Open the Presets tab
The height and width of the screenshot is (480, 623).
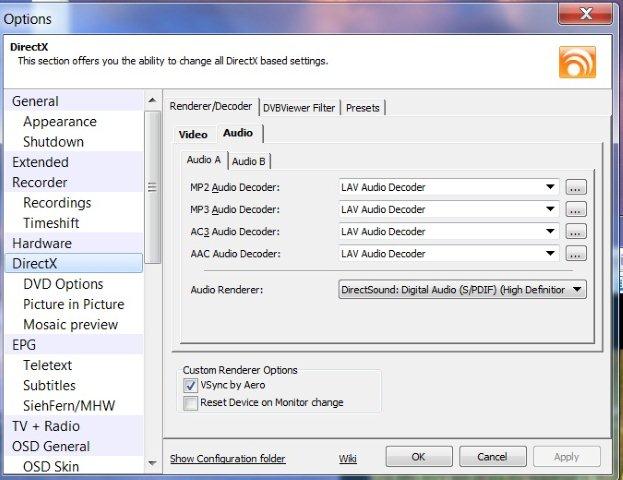364,108
